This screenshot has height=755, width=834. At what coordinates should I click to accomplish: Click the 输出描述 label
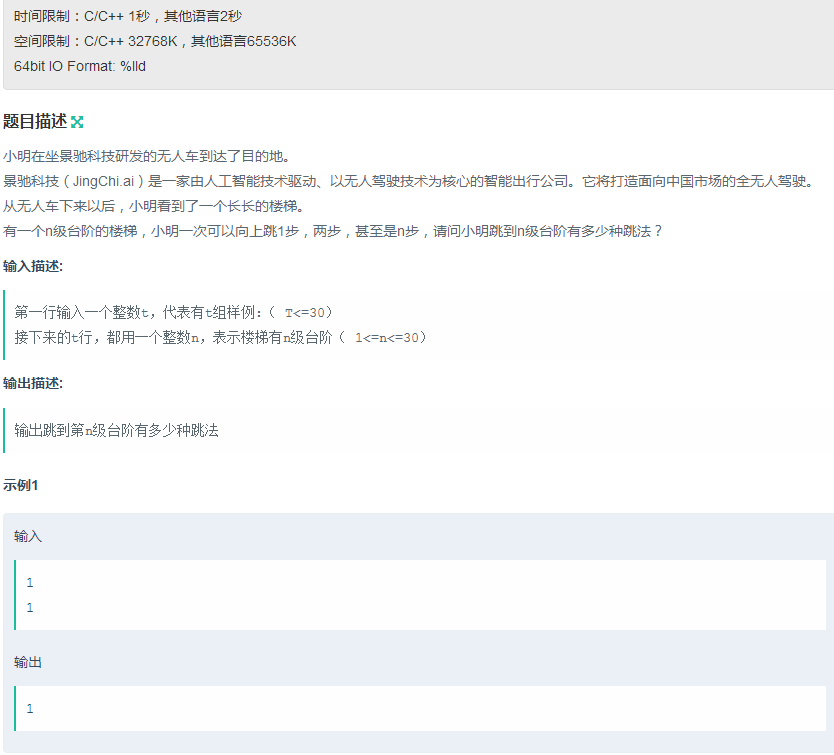(33, 384)
